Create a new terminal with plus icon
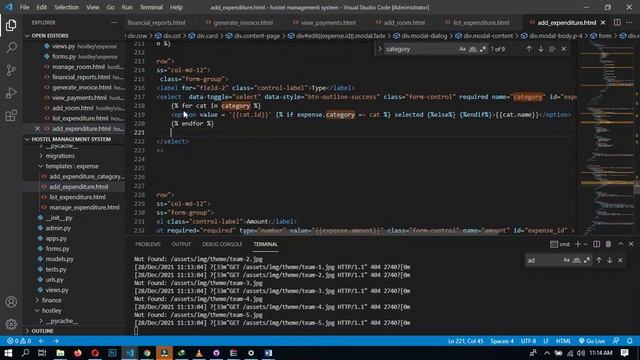The height and width of the screenshot is (360, 640). point(577,244)
